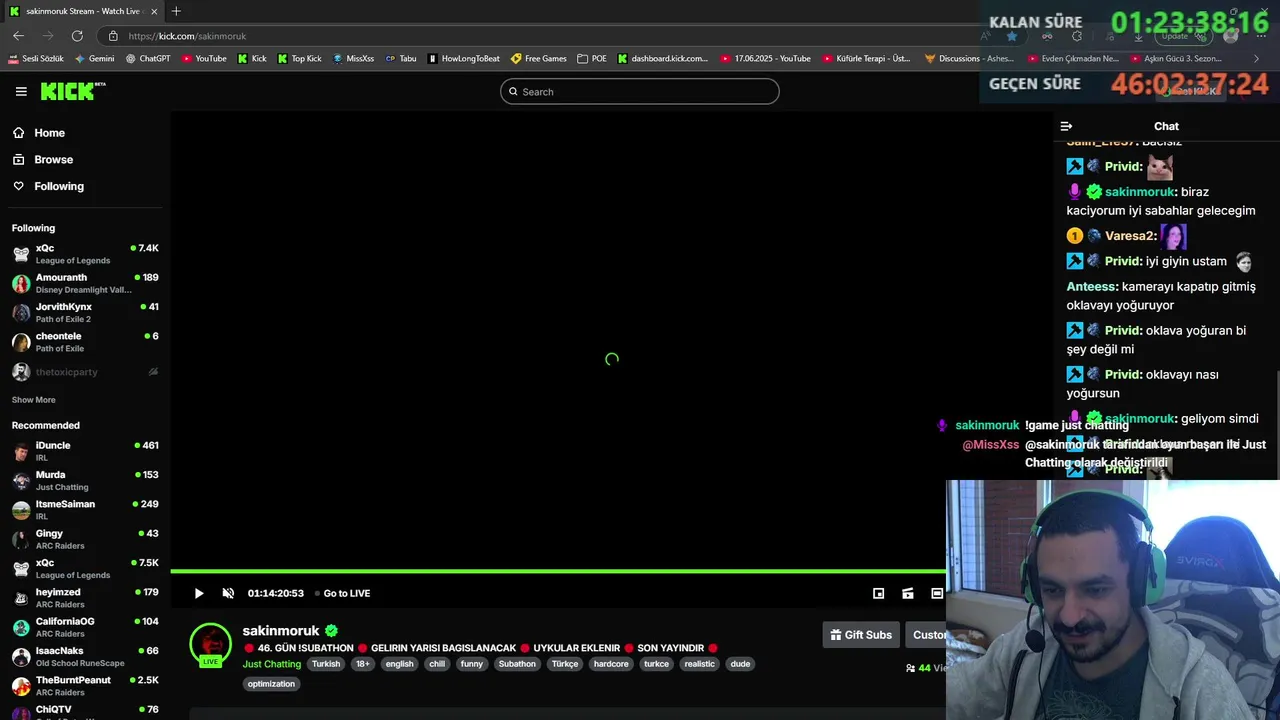
Task: Open iDuncle recommended channel
Action: [85, 451]
